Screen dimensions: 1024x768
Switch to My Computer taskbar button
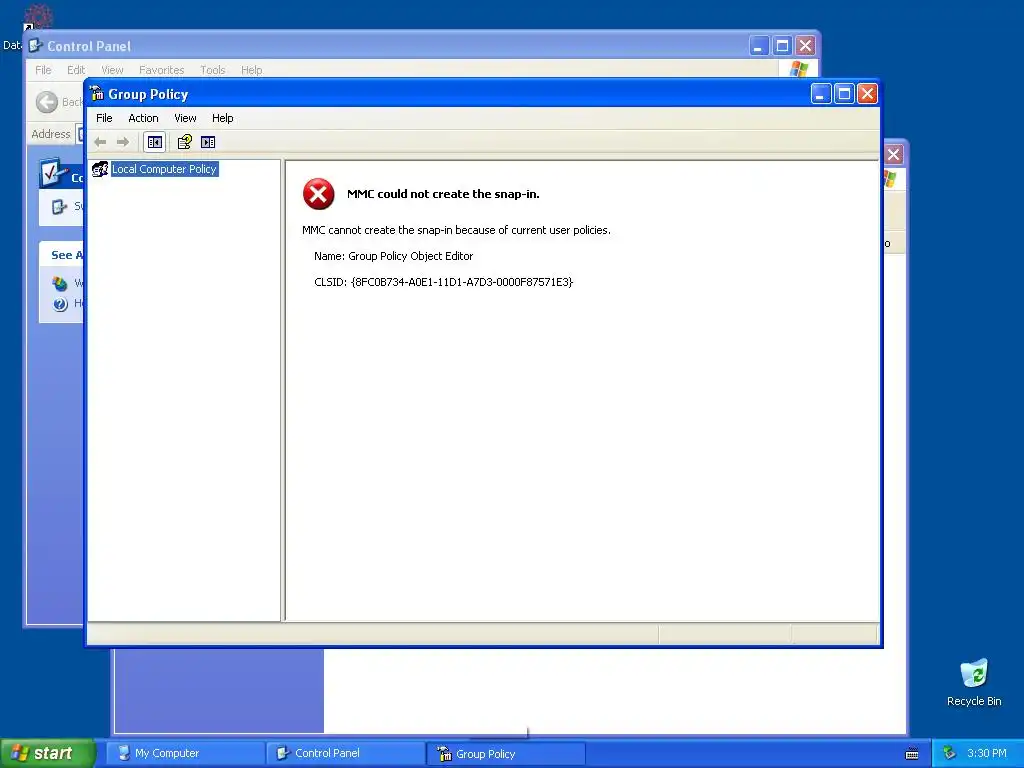[x=185, y=754]
